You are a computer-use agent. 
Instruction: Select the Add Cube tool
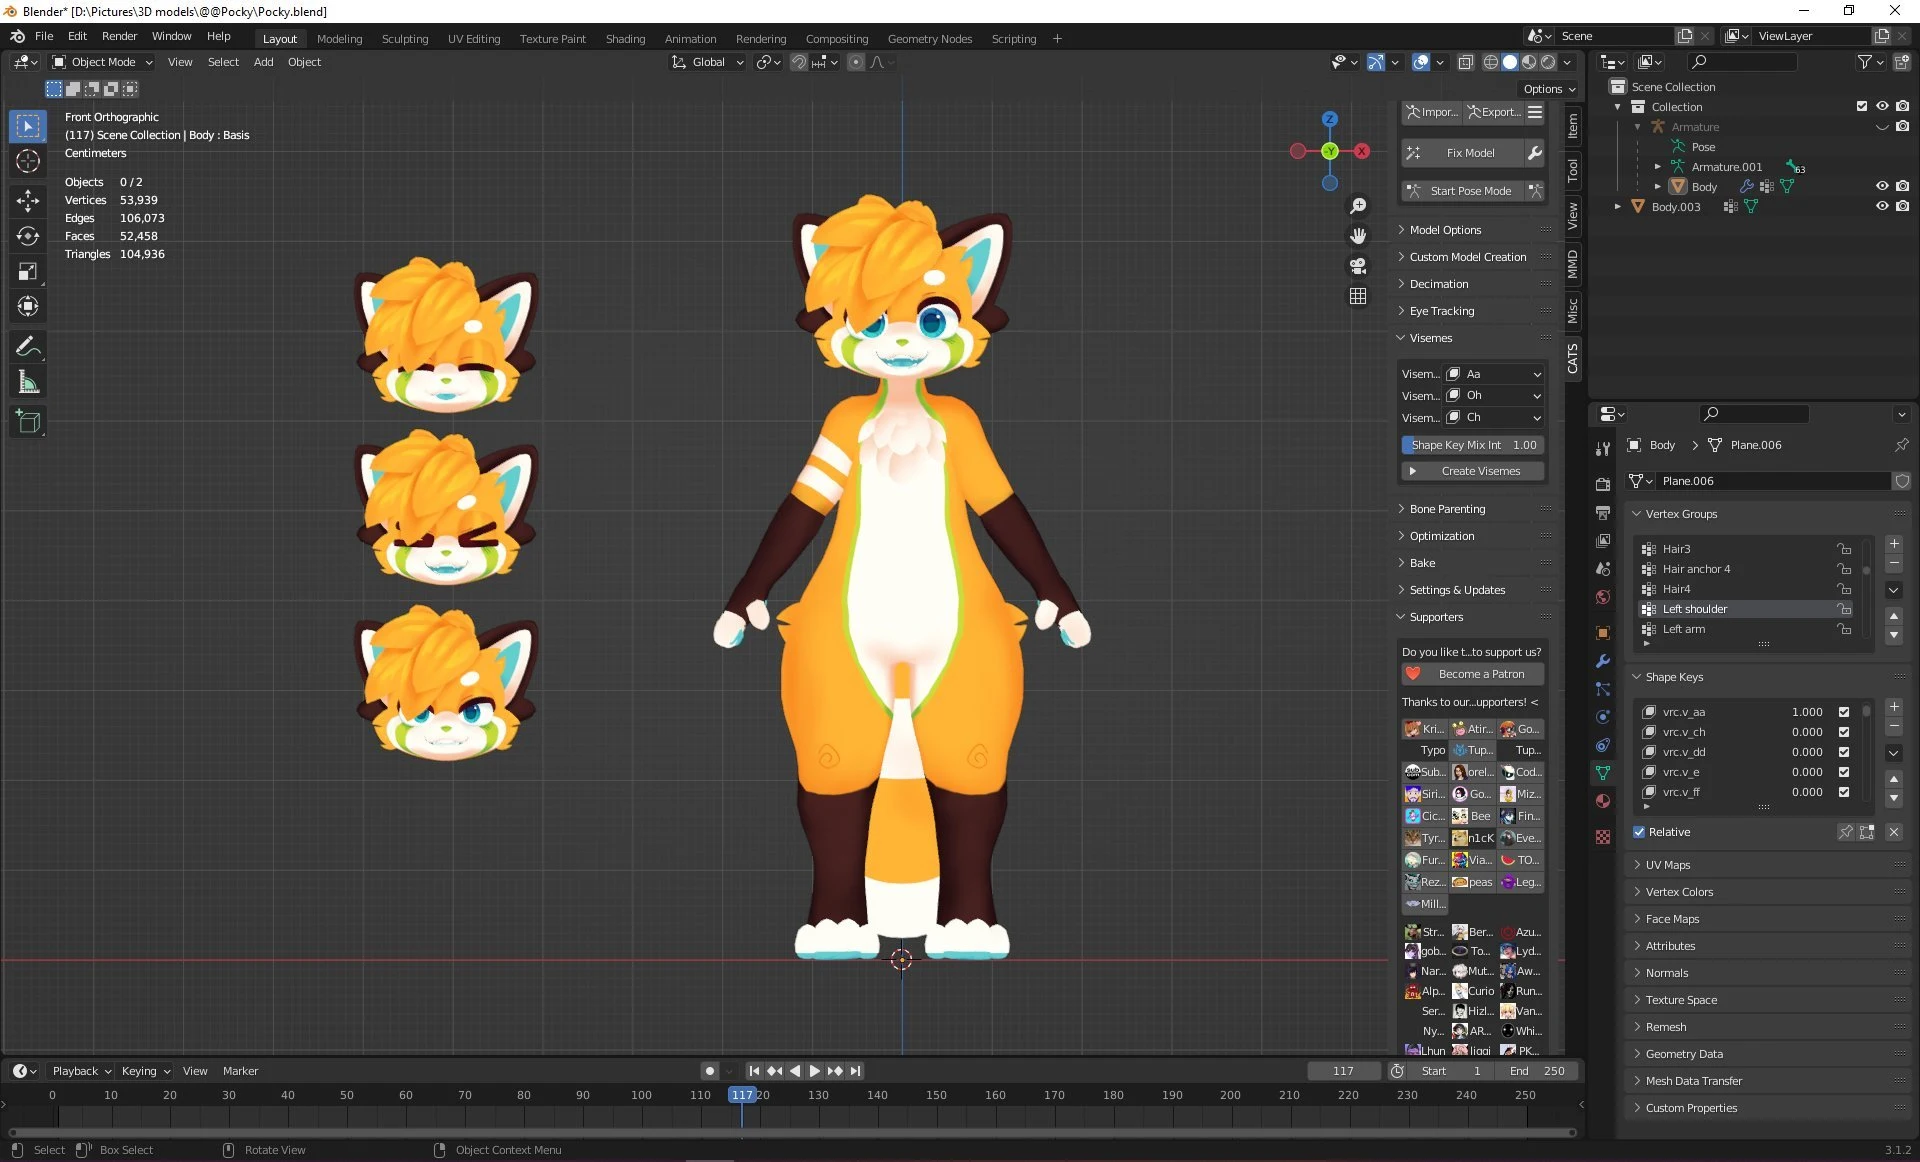point(28,422)
